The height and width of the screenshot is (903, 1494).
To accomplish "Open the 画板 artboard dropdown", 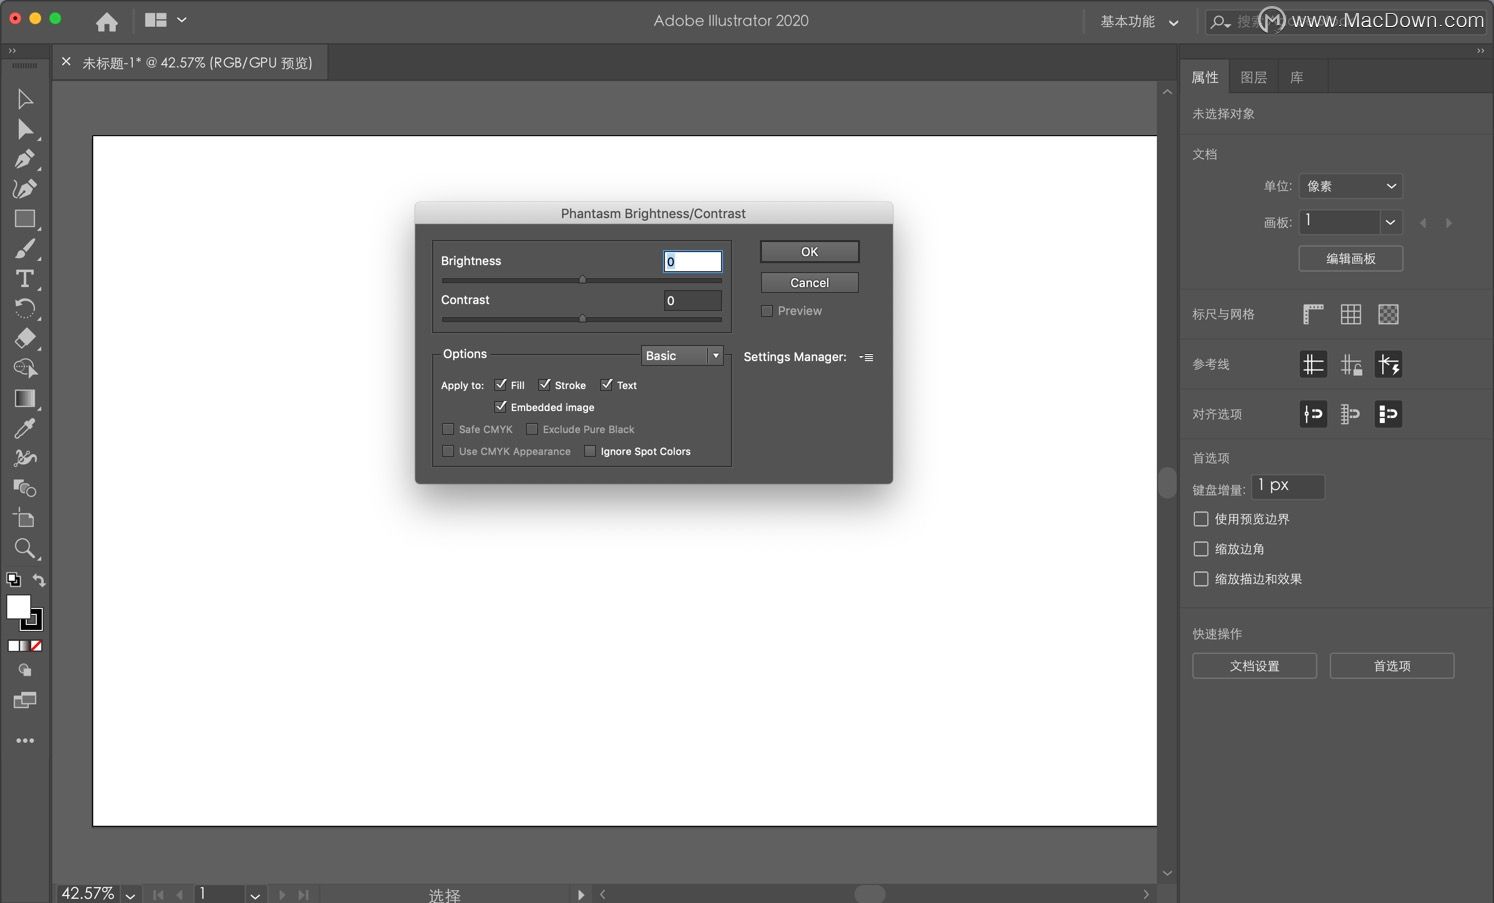I will pos(1391,222).
